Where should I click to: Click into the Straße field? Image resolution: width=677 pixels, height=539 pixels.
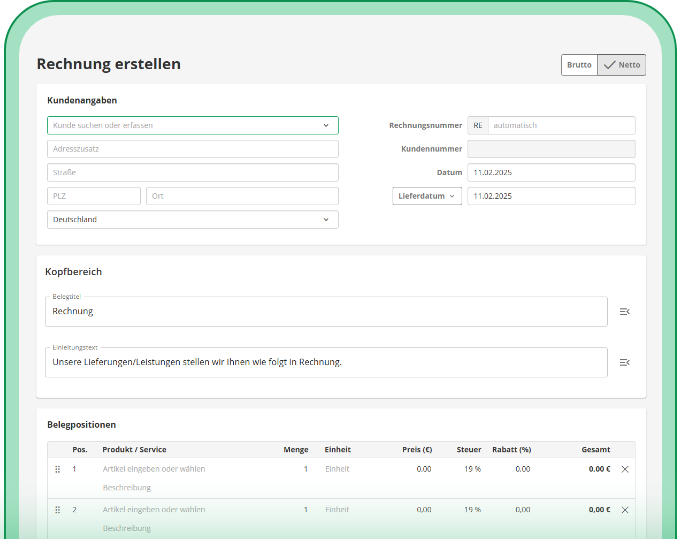[x=192, y=172]
